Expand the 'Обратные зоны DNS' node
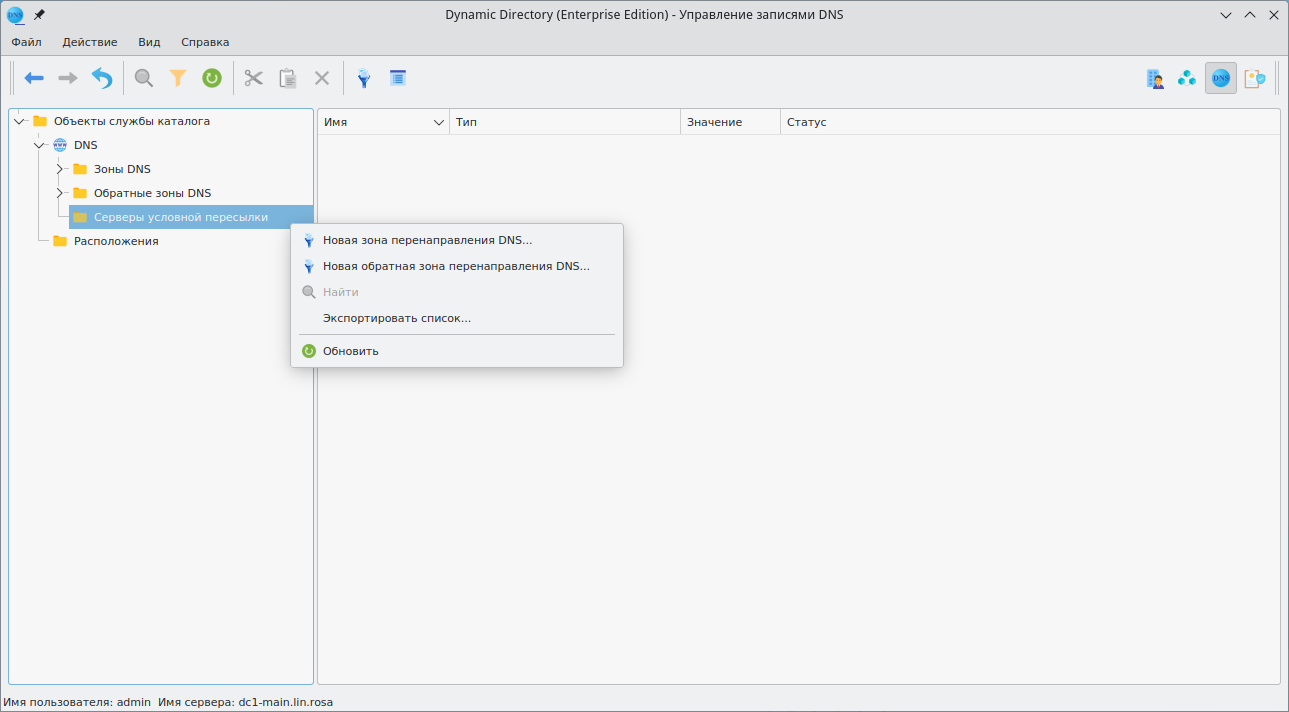The height and width of the screenshot is (712, 1289). (60, 193)
